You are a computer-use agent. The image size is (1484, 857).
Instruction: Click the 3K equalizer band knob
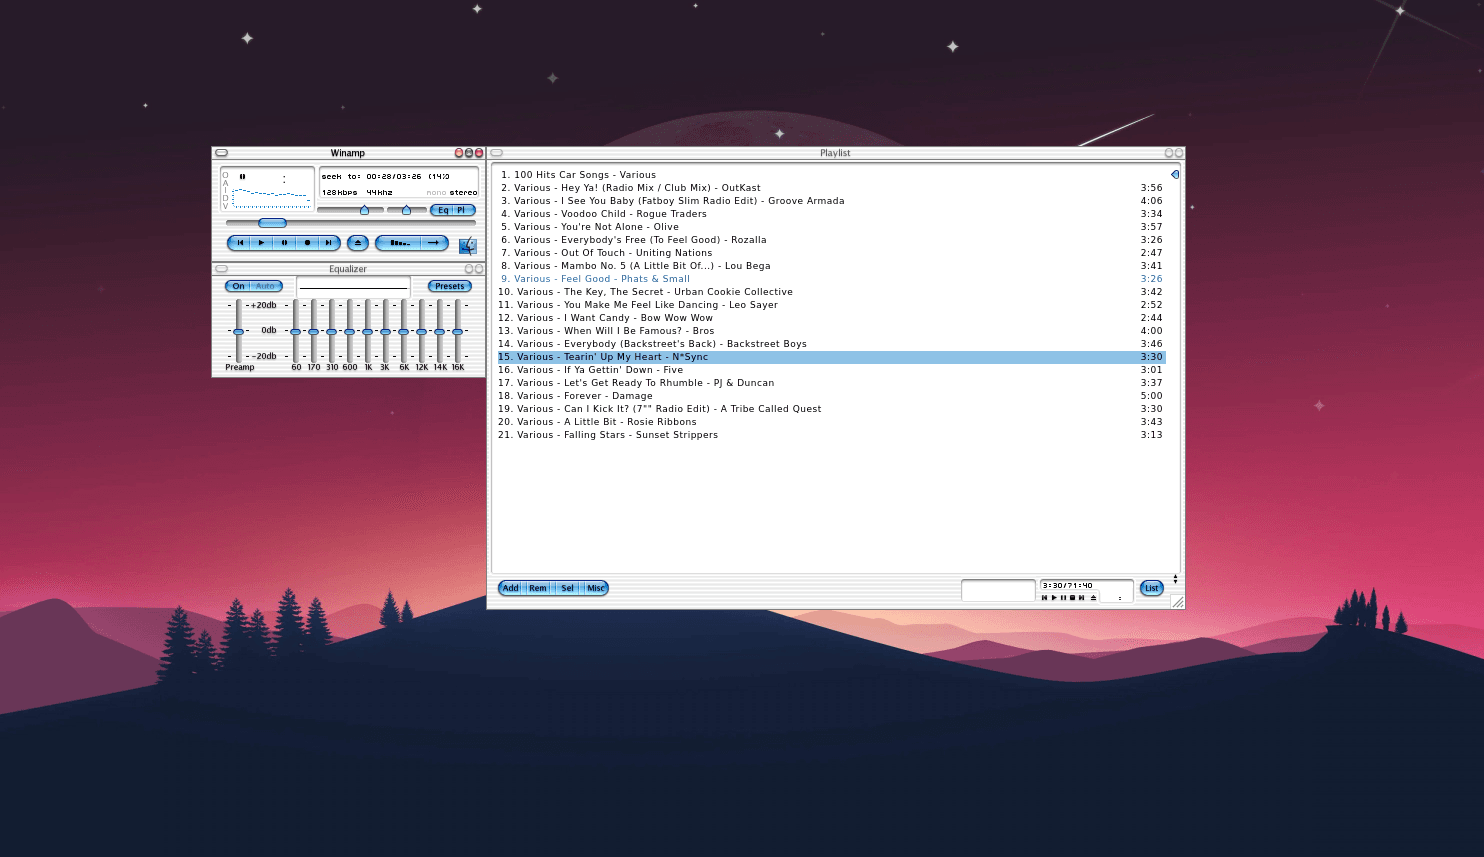click(x=385, y=331)
